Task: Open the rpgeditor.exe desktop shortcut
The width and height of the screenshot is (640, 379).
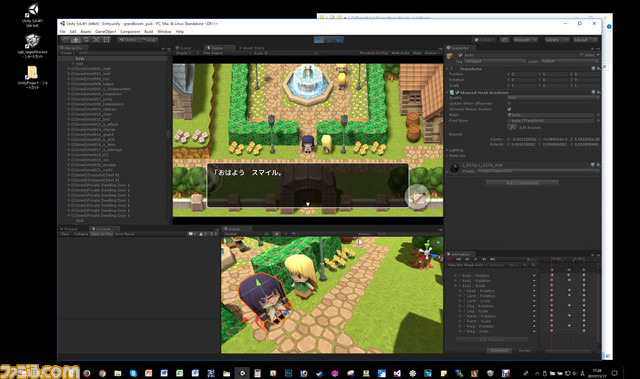Action: click(32, 46)
